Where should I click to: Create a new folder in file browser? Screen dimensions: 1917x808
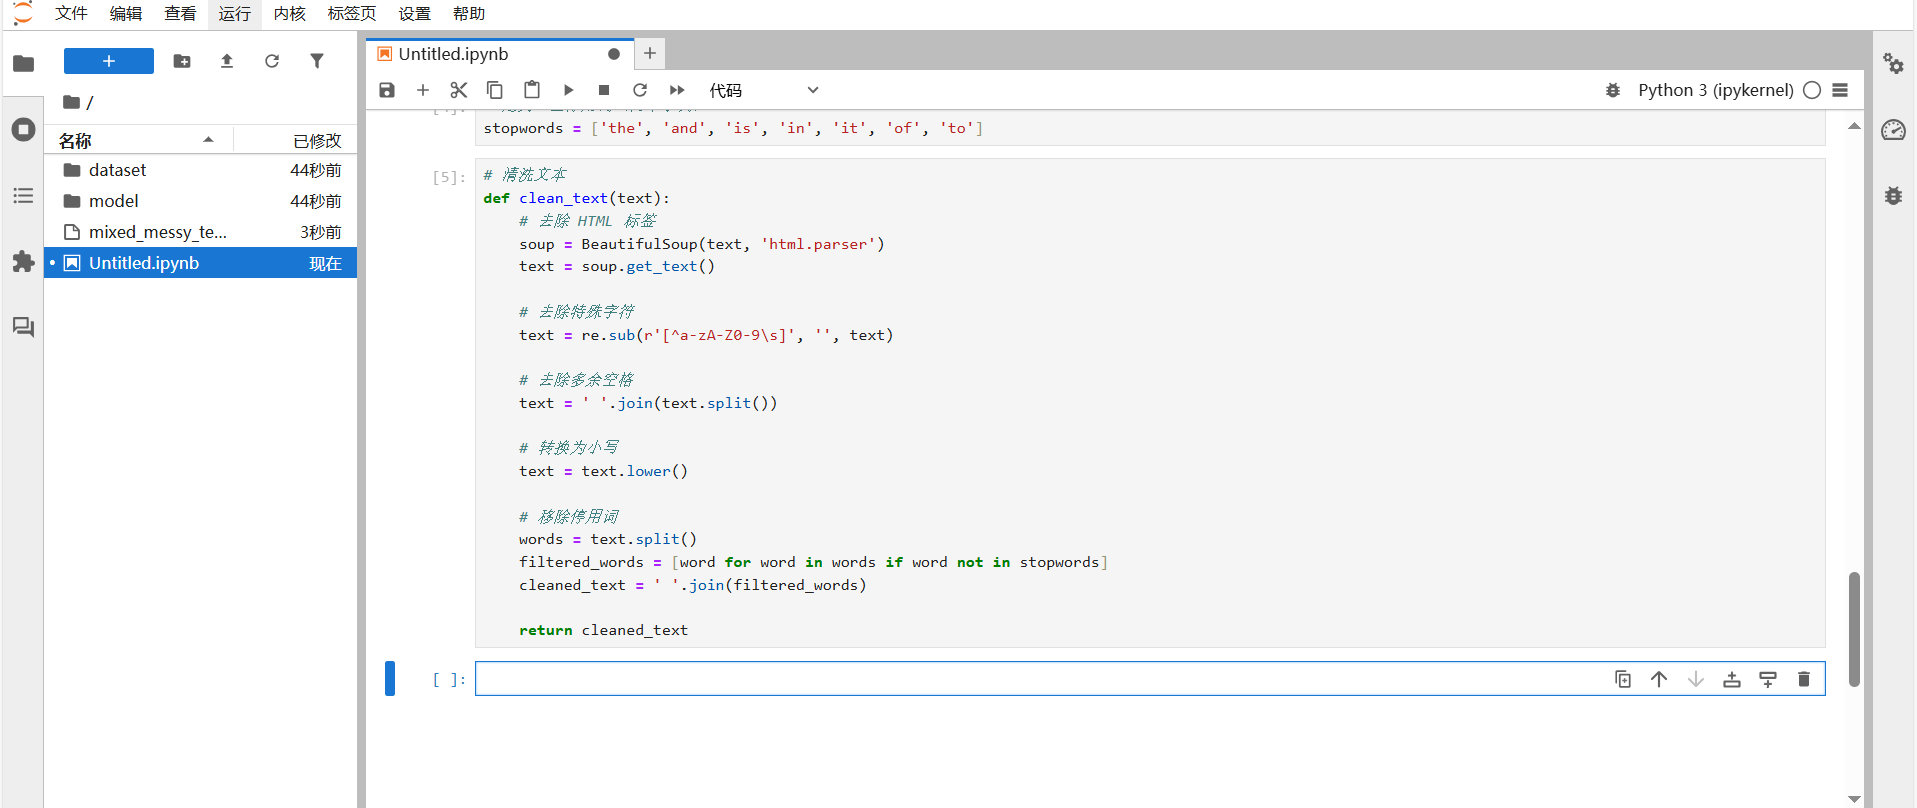182,61
